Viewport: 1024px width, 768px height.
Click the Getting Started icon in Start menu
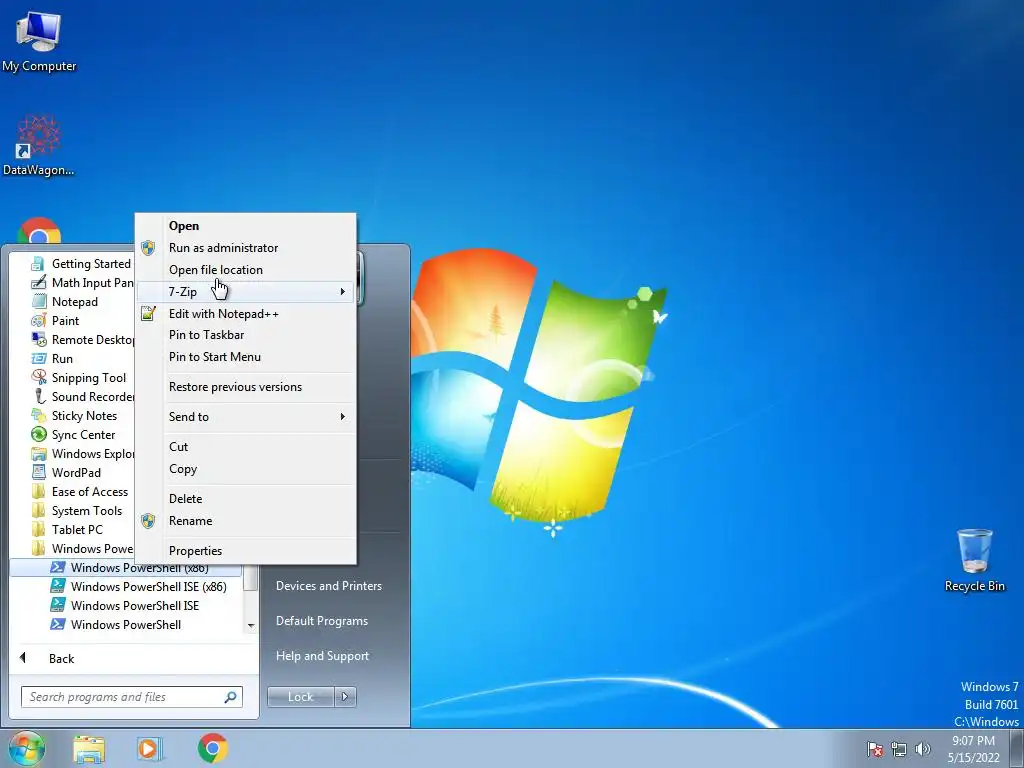(x=39, y=264)
